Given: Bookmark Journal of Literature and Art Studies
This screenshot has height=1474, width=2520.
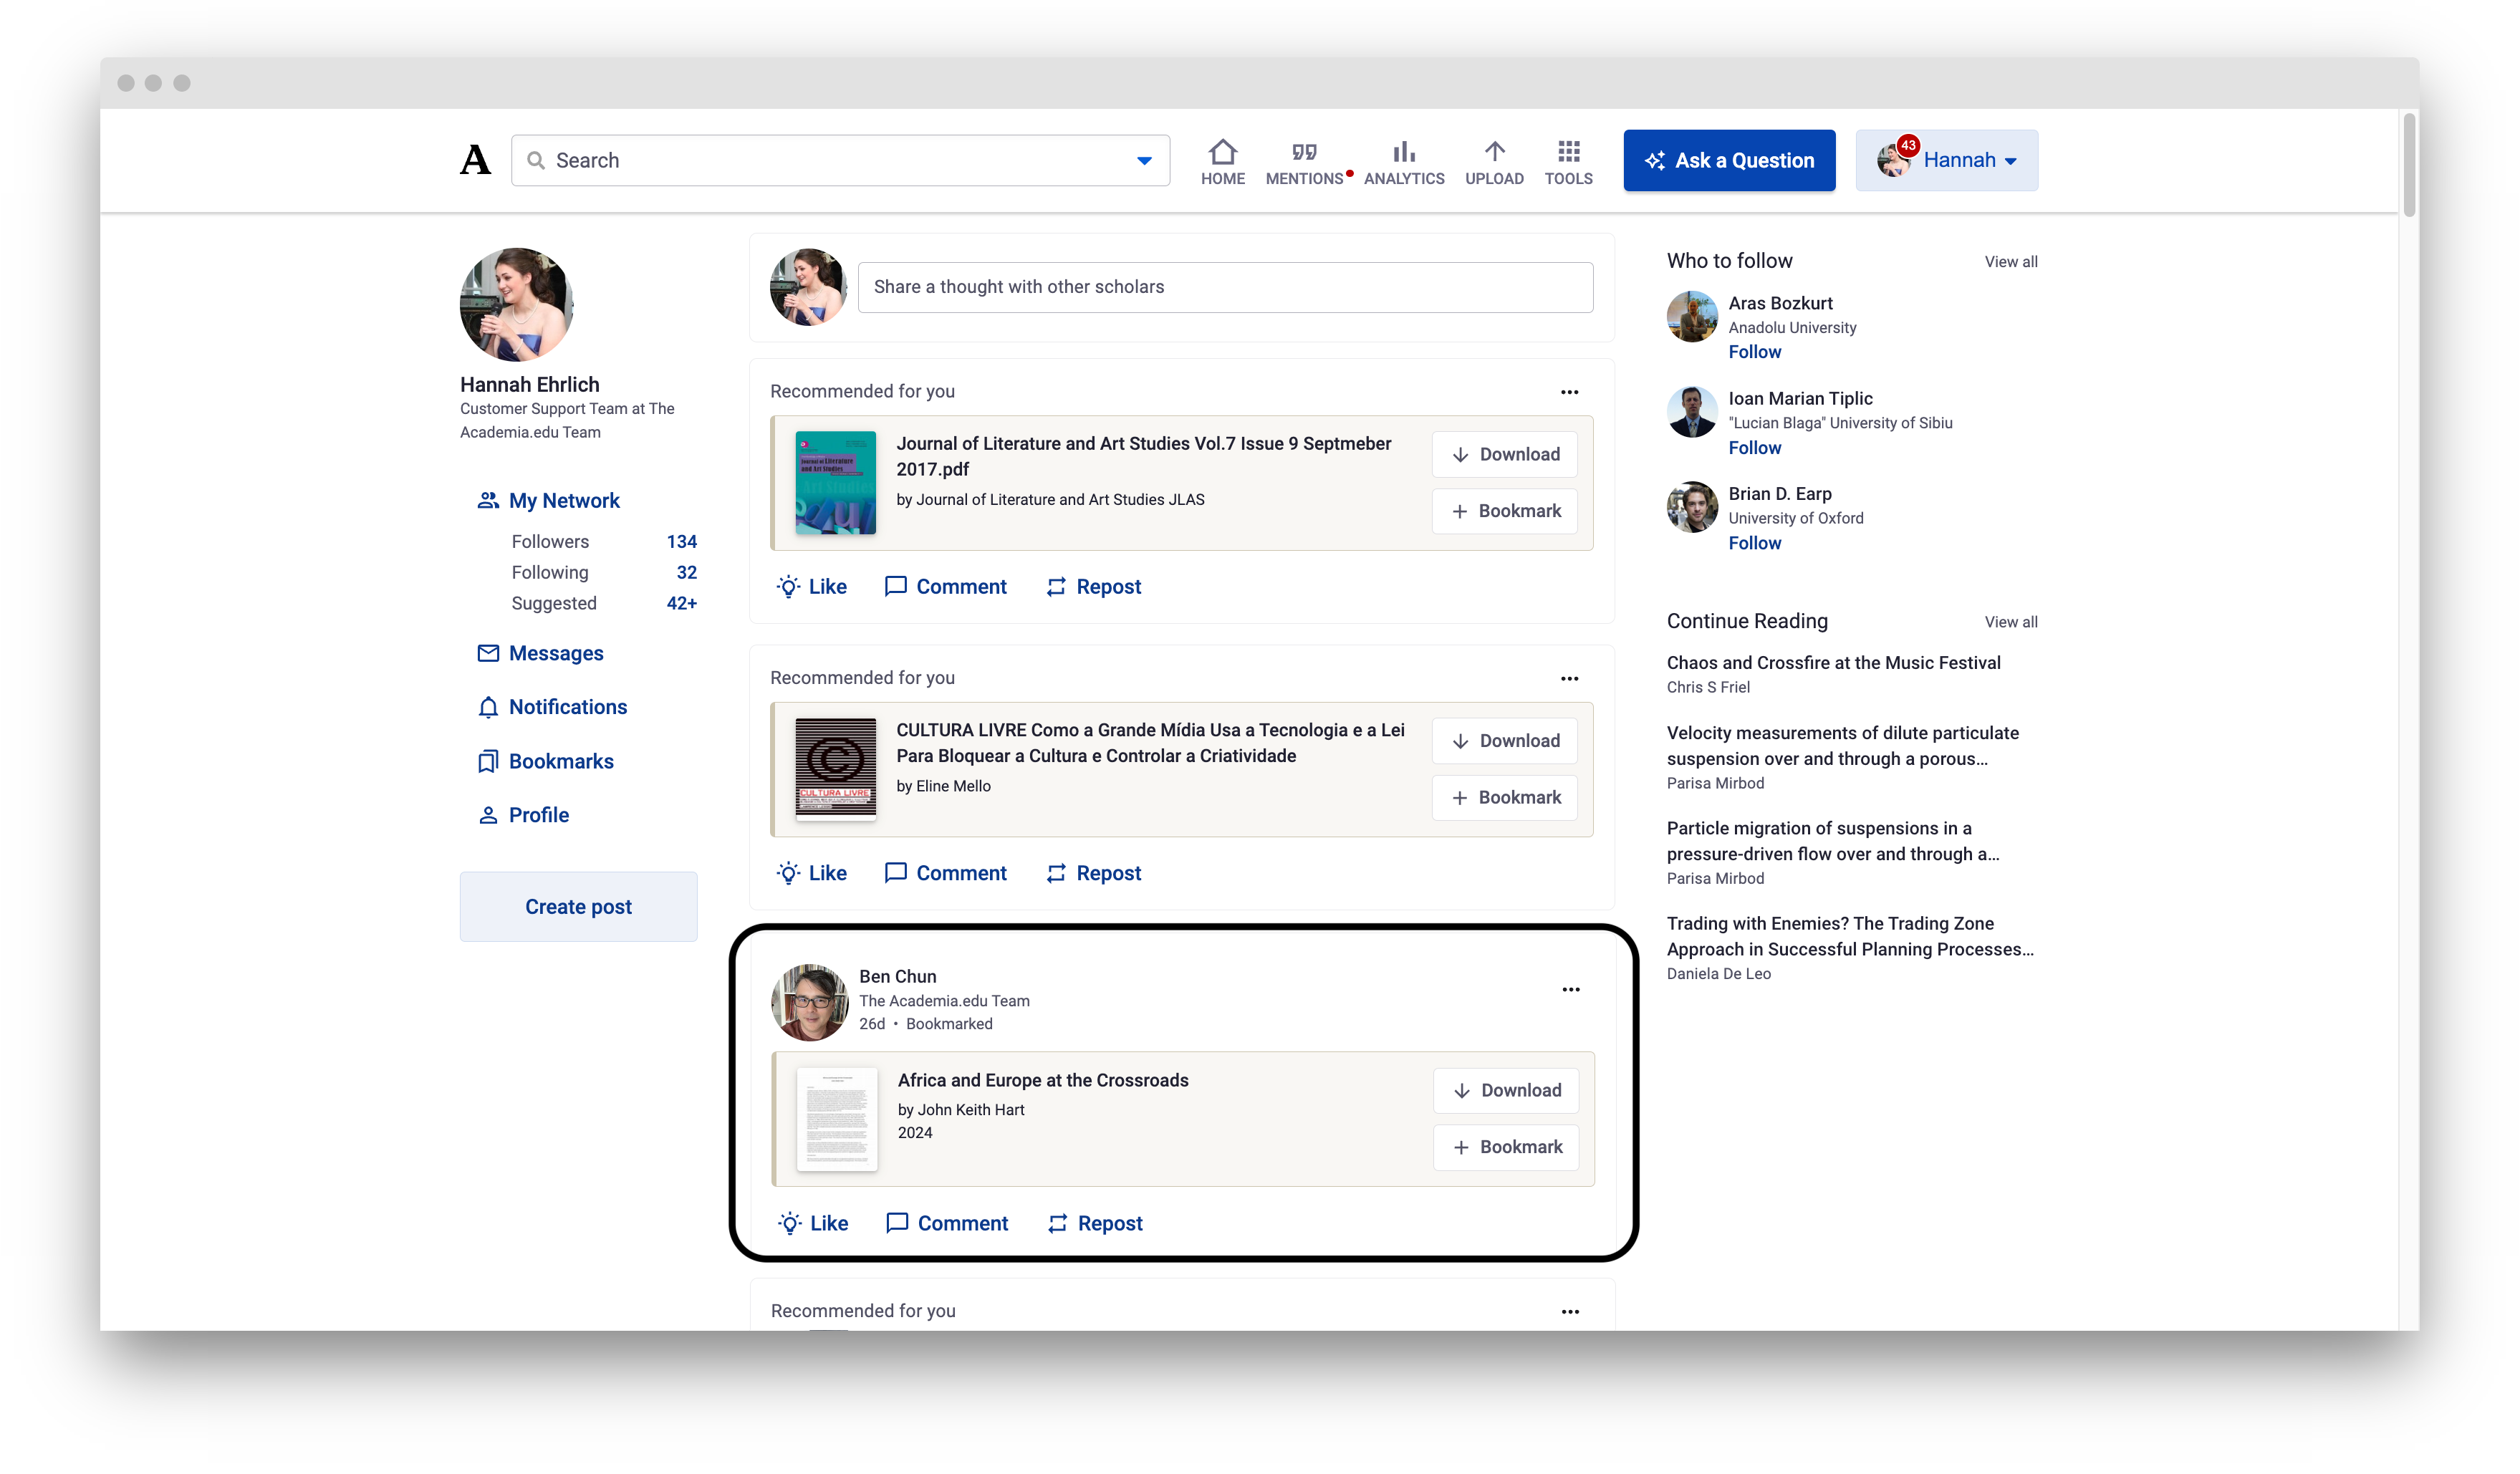Looking at the screenshot, I should point(1504,511).
